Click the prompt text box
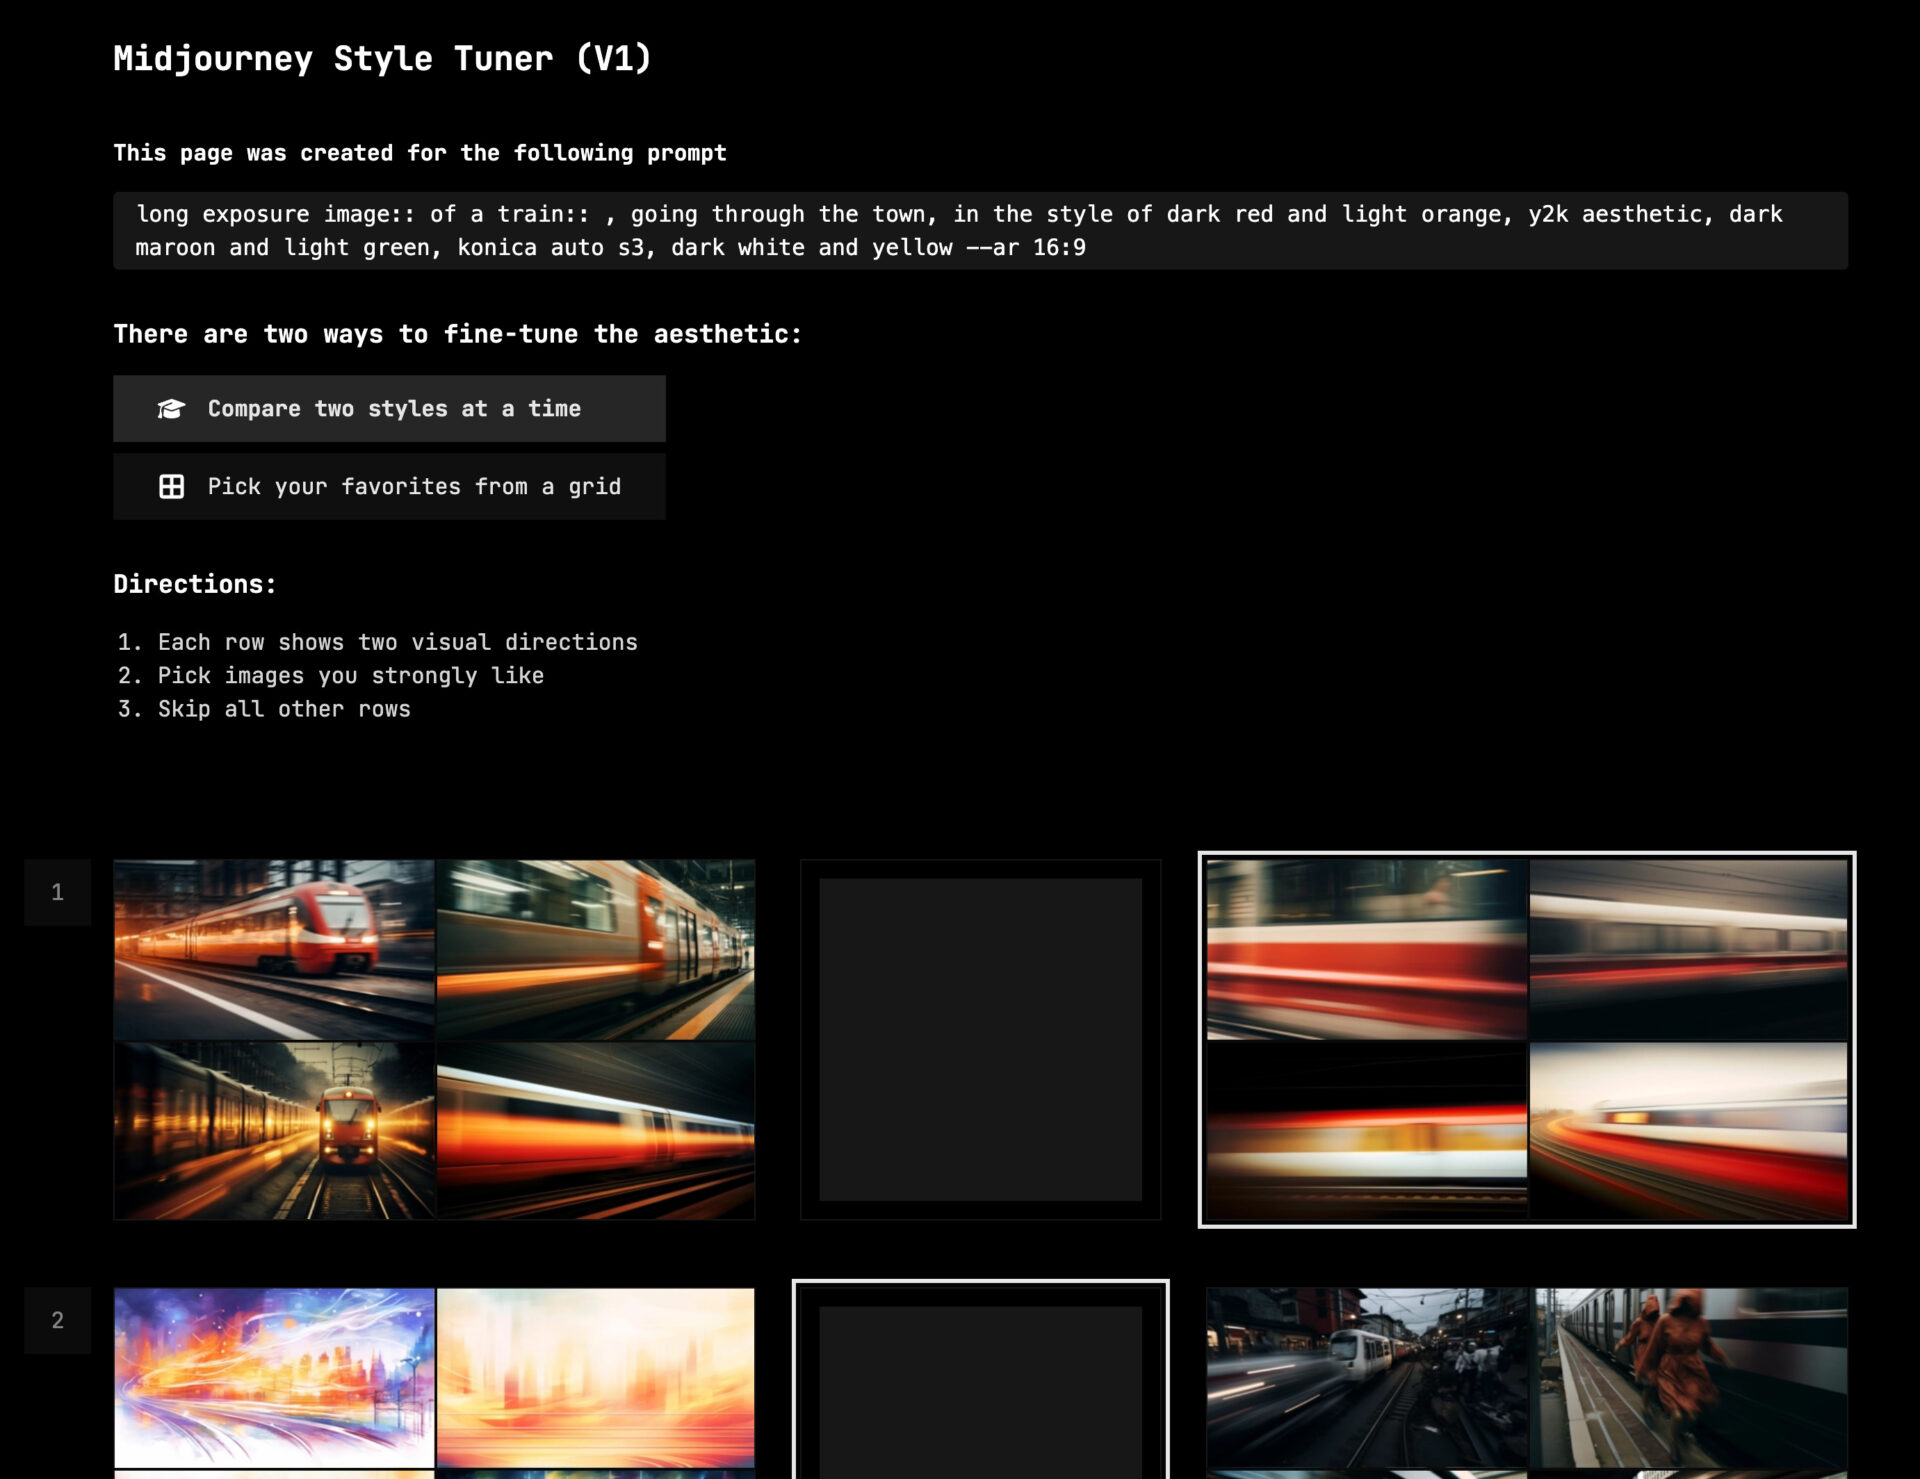Screen dimensions: 1920x1479 (979, 231)
